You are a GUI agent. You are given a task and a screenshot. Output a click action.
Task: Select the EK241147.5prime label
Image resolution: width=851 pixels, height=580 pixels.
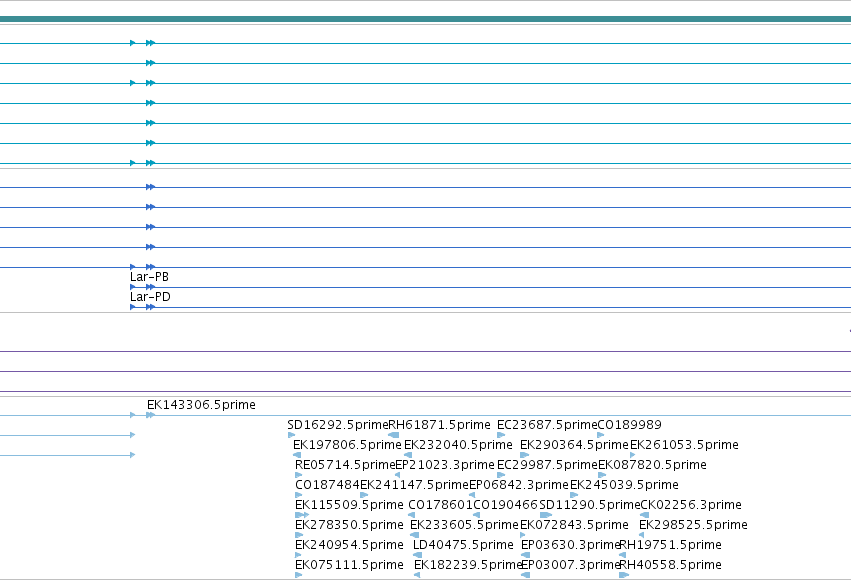click(x=414, y=485)
